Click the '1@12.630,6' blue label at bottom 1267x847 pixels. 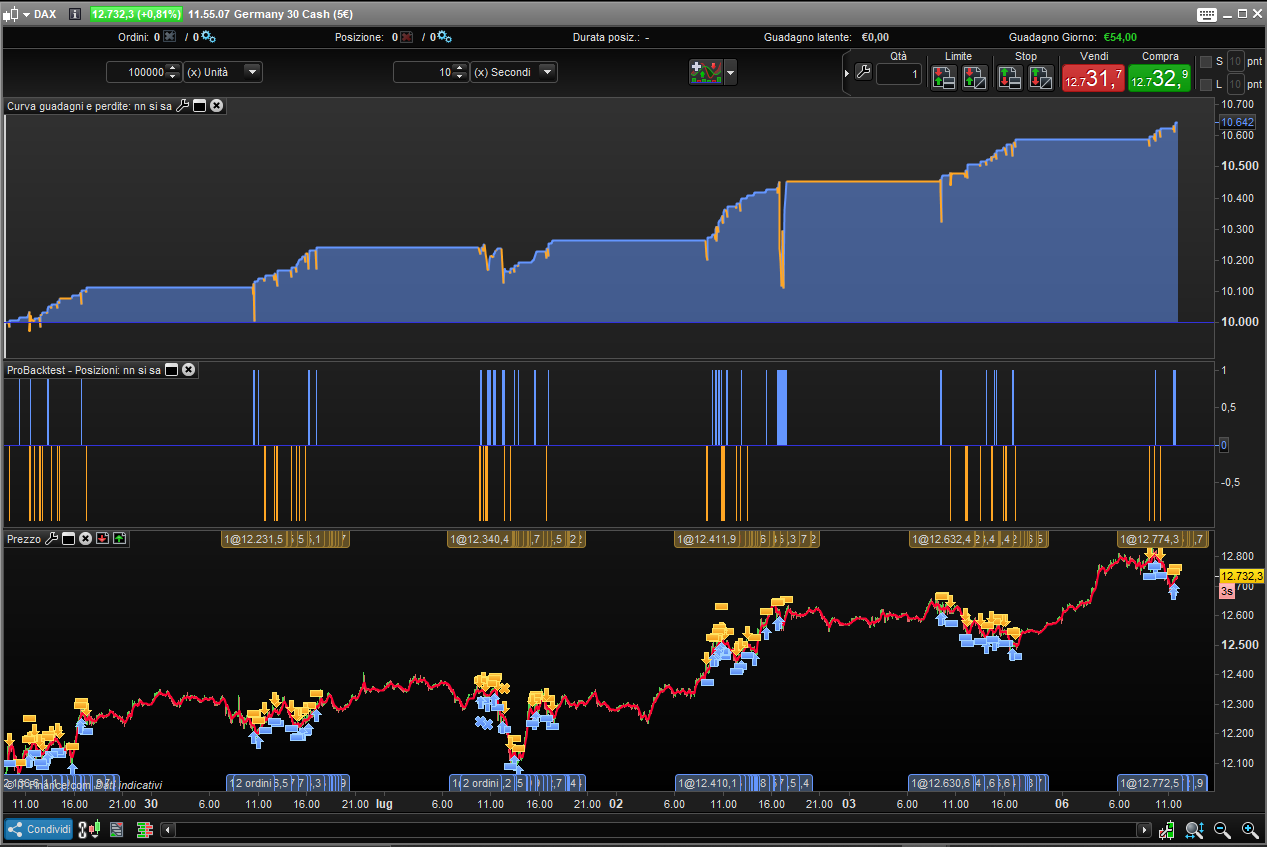coord(942,783)
